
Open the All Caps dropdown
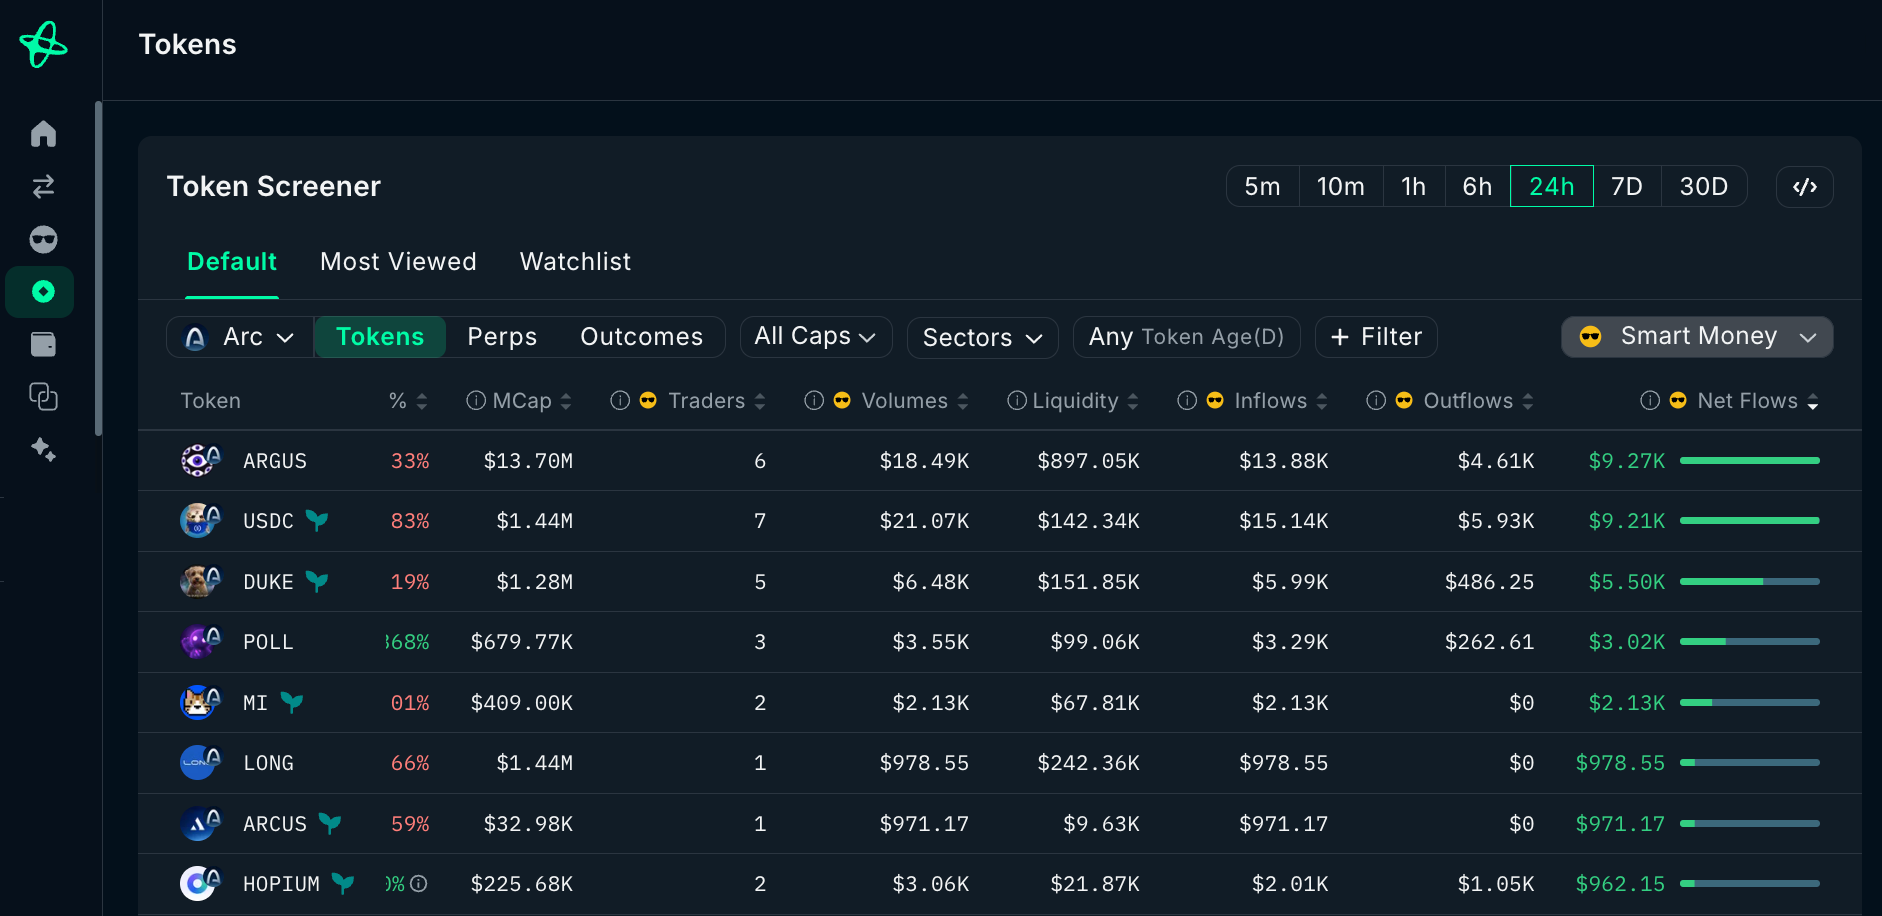(x=815, y=337)
